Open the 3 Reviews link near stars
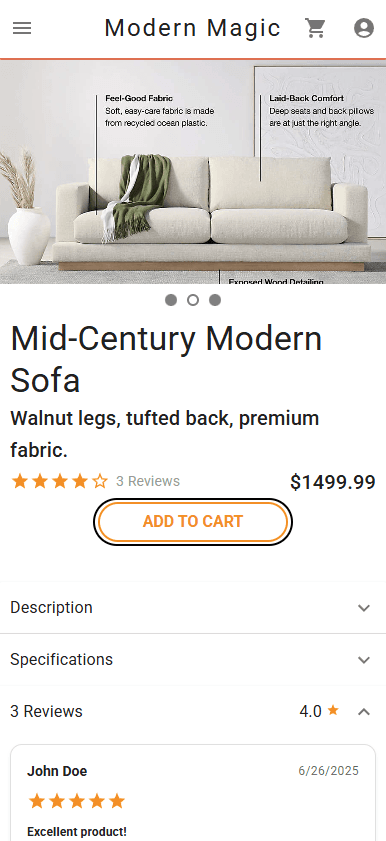Screen dimensions: 386x841 (148, 481)
